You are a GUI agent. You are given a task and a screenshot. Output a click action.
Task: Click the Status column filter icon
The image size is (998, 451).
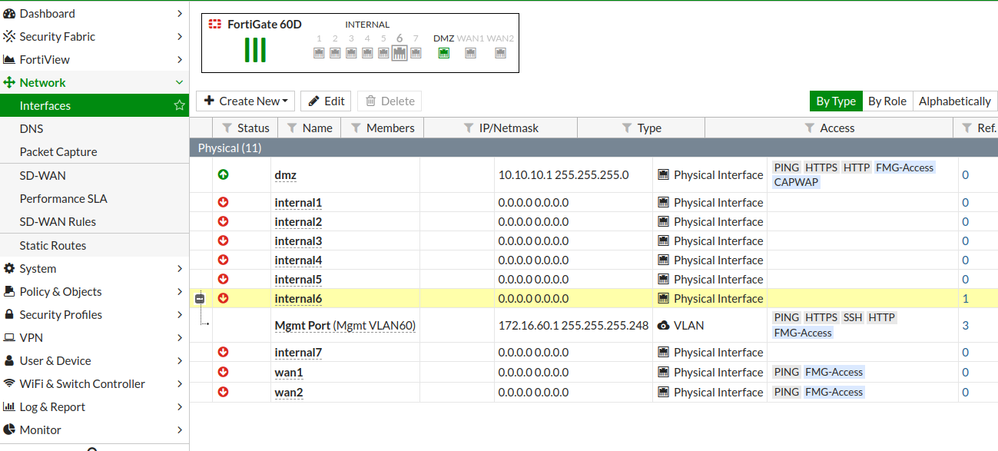[227, 128]
